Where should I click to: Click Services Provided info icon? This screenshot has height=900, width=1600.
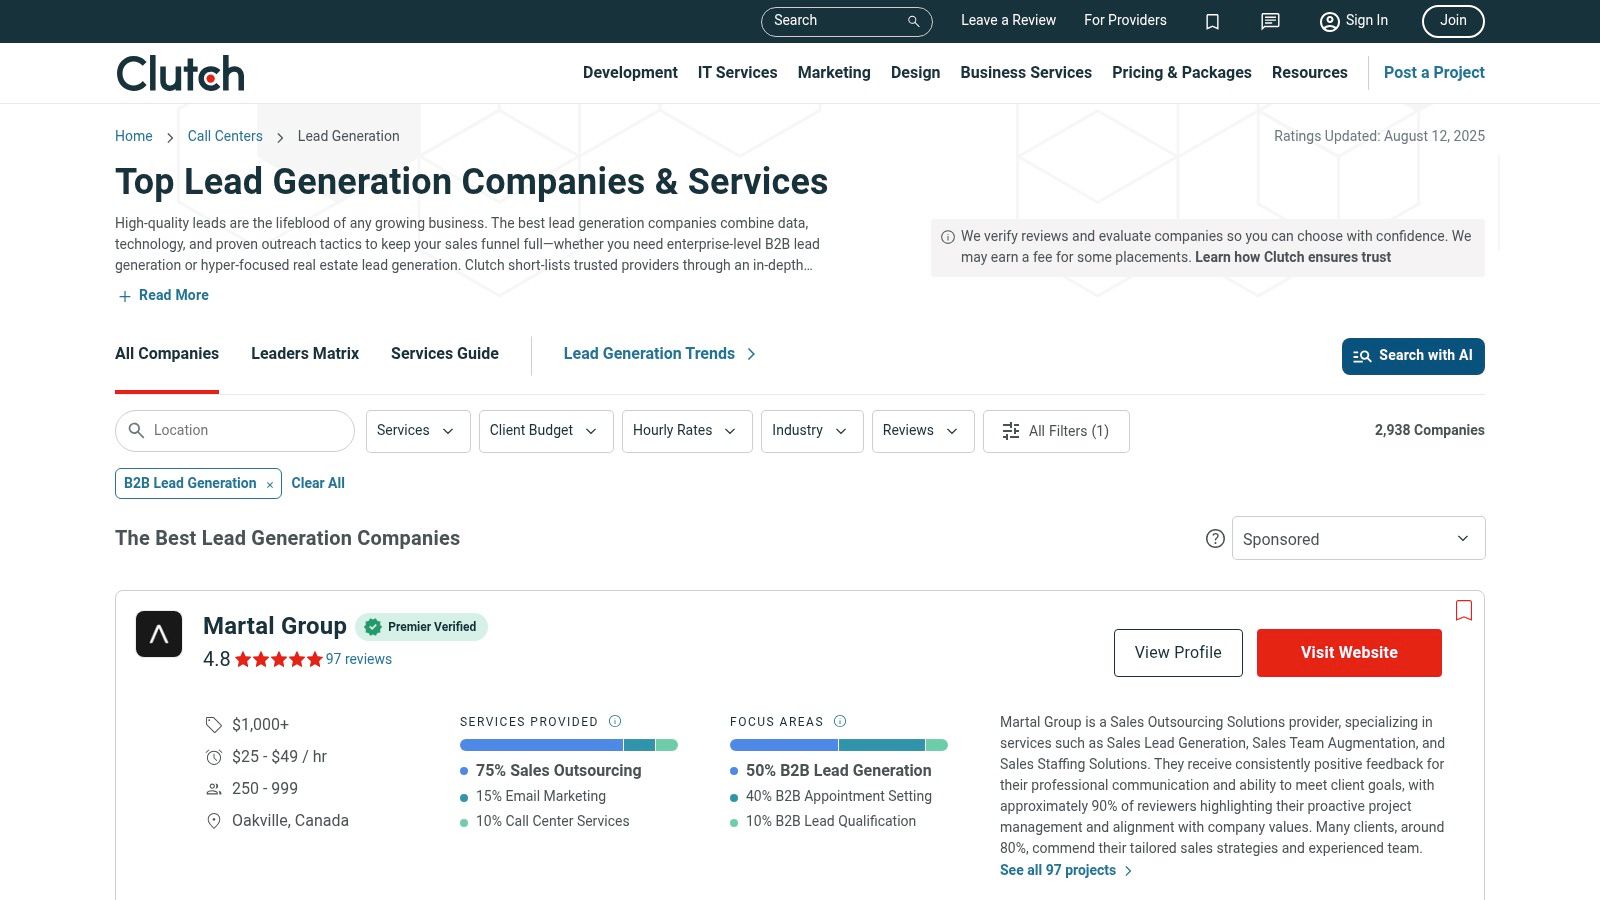[x=615, y=721]
